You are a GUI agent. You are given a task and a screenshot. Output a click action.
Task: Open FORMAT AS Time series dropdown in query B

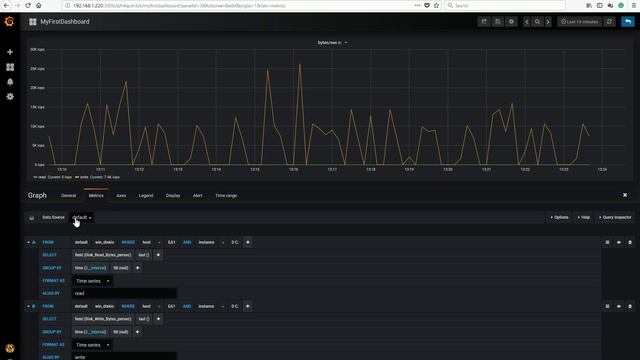tap(93, 345)
